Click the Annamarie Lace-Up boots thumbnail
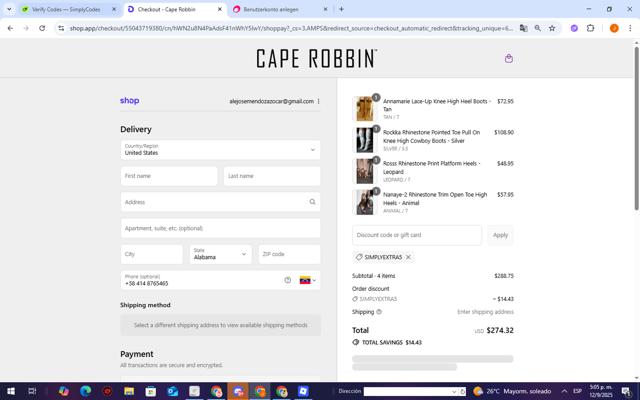Viewport: 640px width, 400px height. (x=364, y=109)
